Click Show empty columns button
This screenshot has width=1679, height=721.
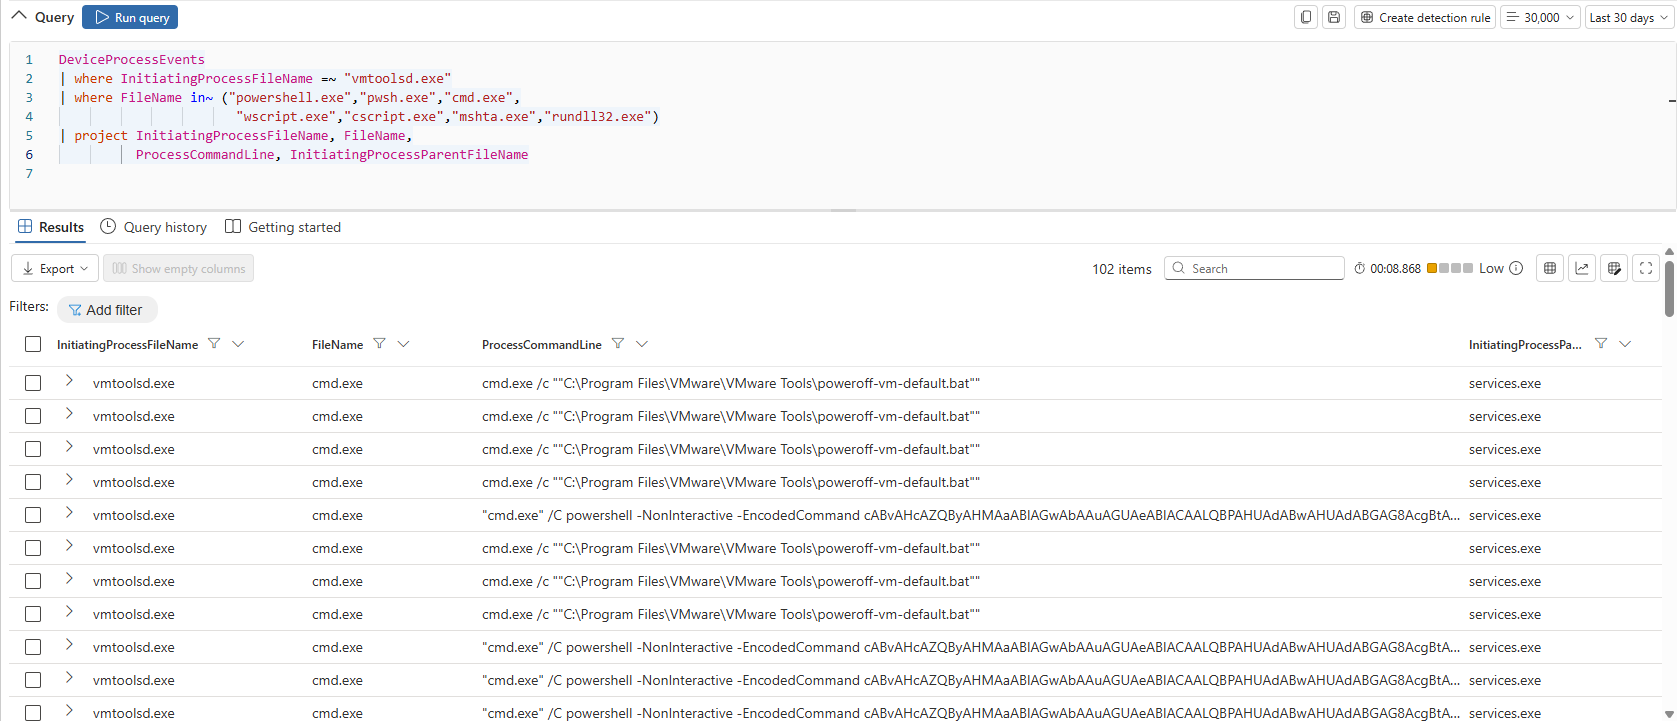coord(178,268)
